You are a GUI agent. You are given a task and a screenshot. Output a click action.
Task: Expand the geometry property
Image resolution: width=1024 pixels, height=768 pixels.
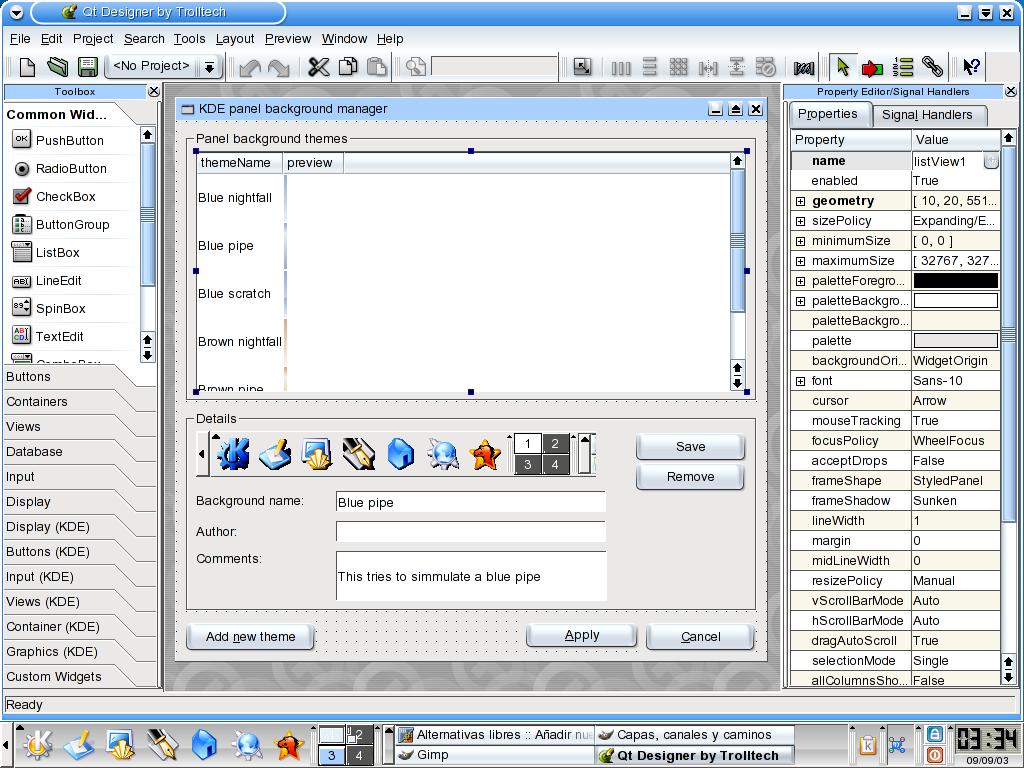coord(800,201)
